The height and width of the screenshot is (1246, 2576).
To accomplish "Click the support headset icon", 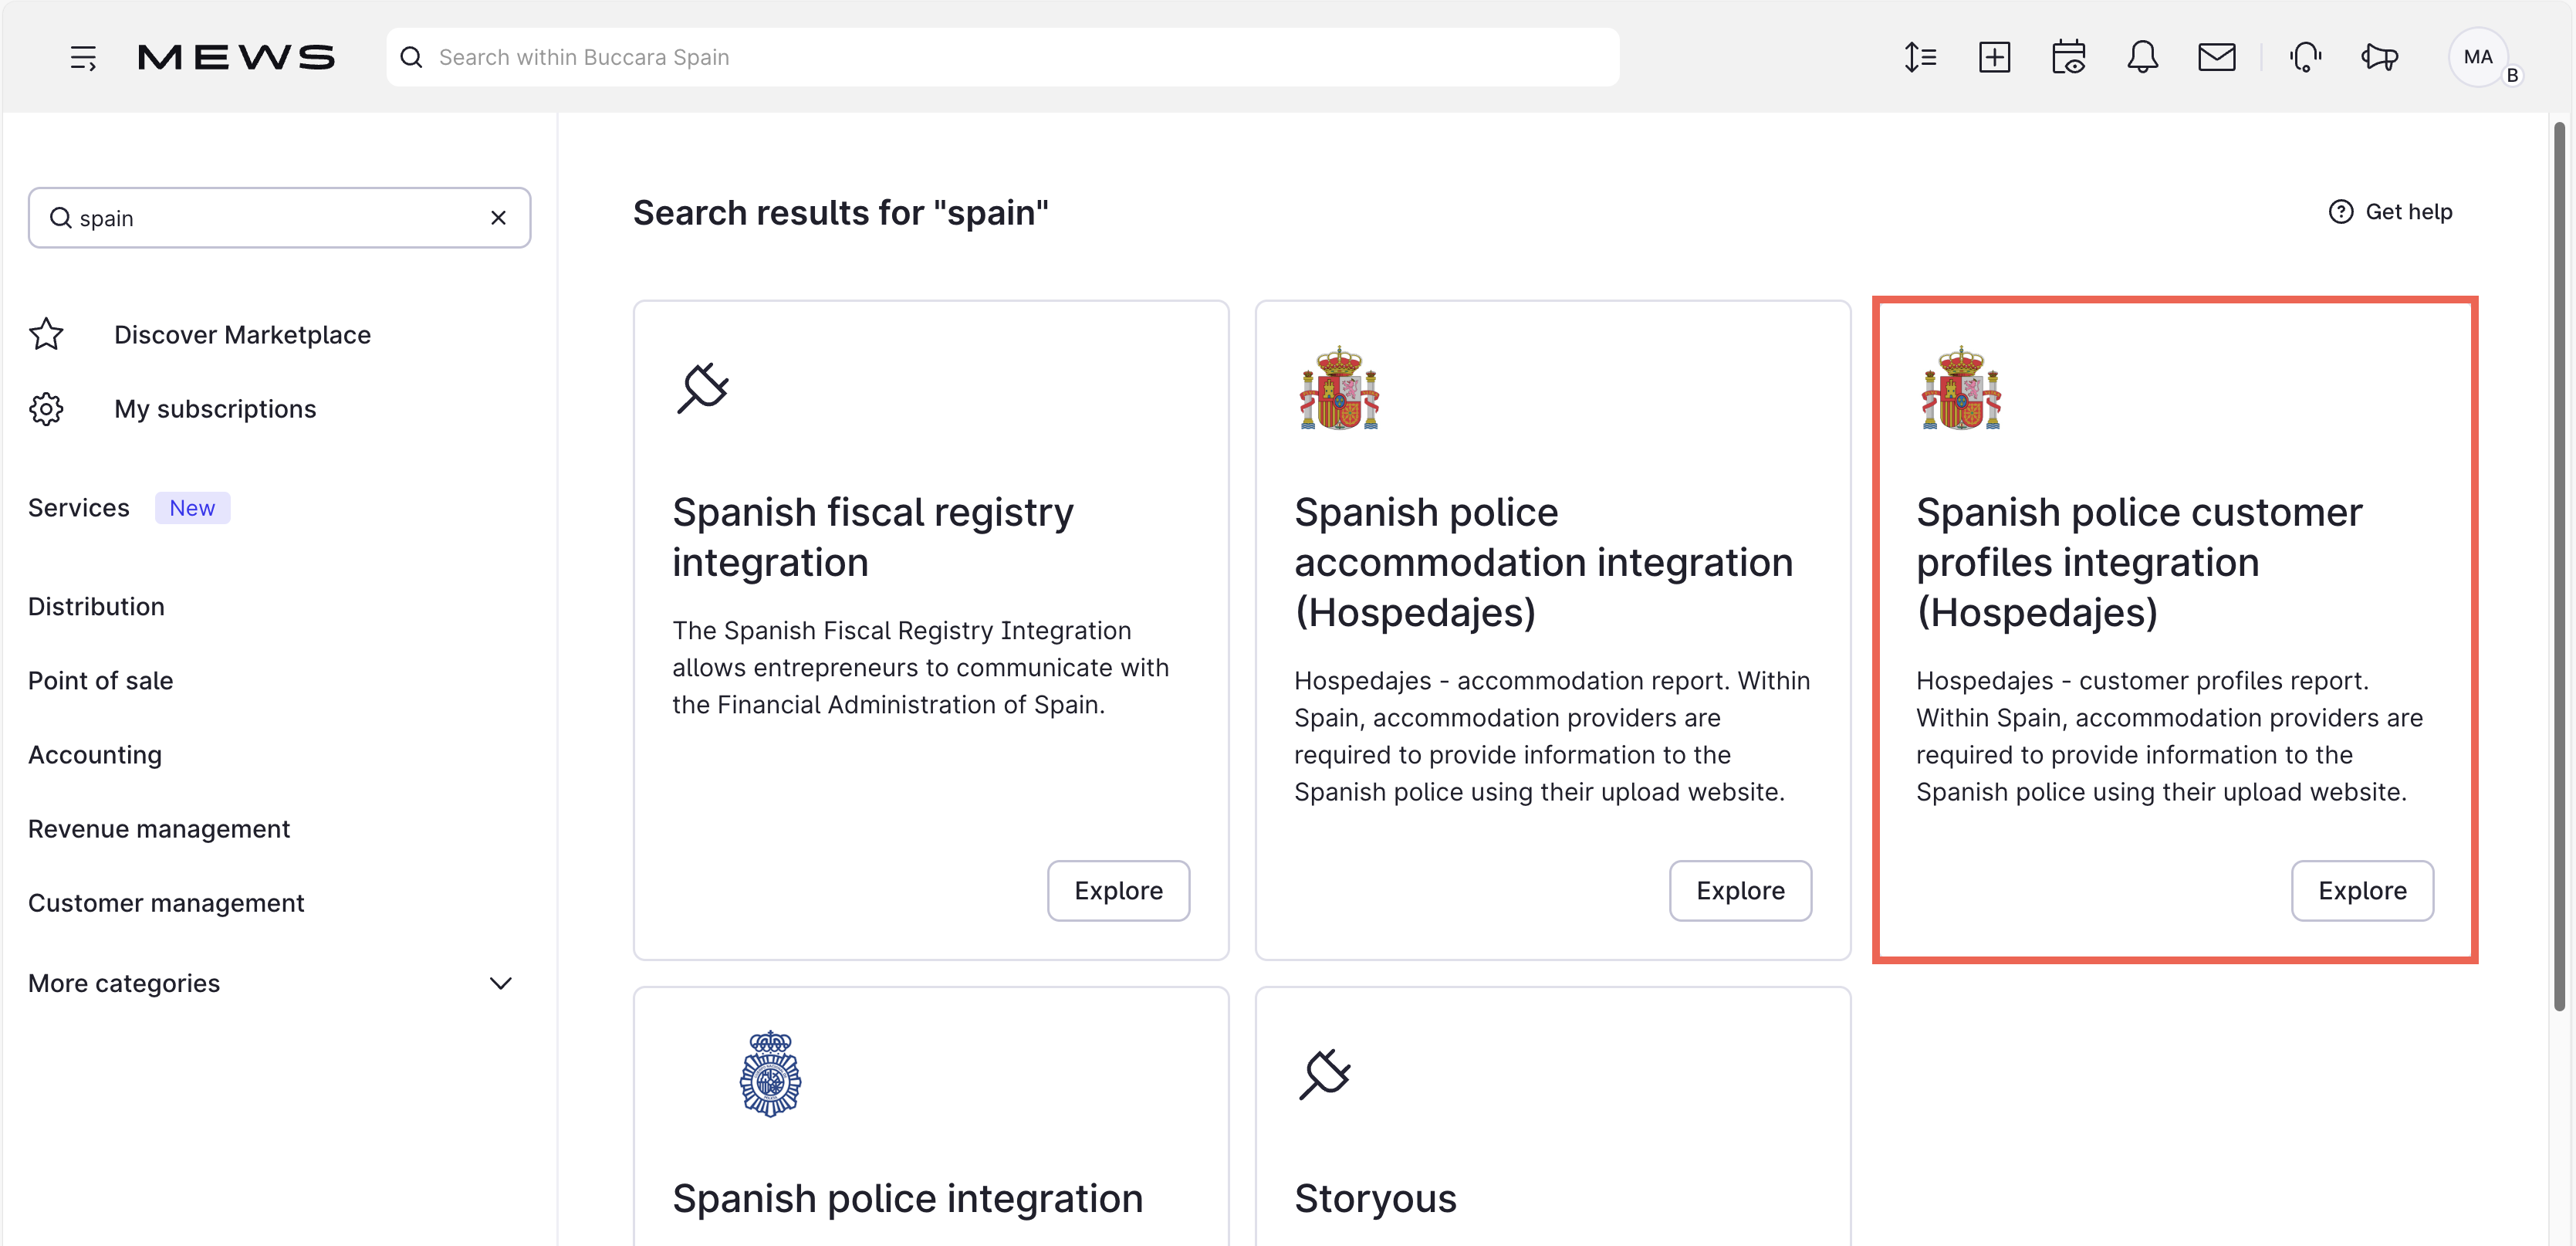I will click(x=2305, y=57).
